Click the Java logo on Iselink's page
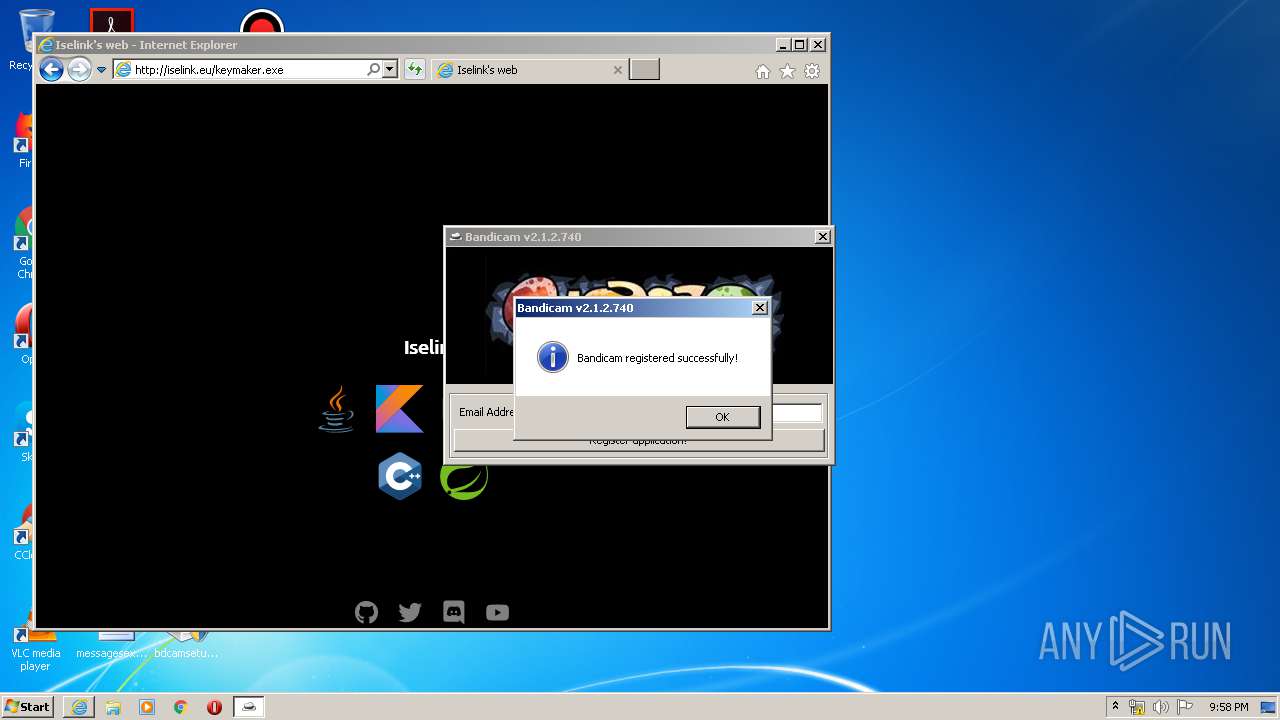1280x720 pixels. pyautogui.click(x=336, y=409)
